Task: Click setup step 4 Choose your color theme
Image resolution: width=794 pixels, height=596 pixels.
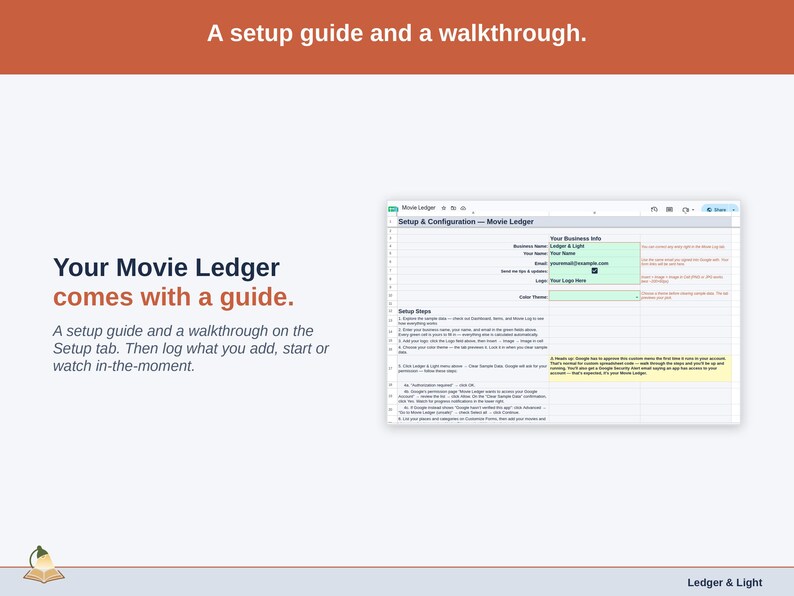Action: click(472, 349)
